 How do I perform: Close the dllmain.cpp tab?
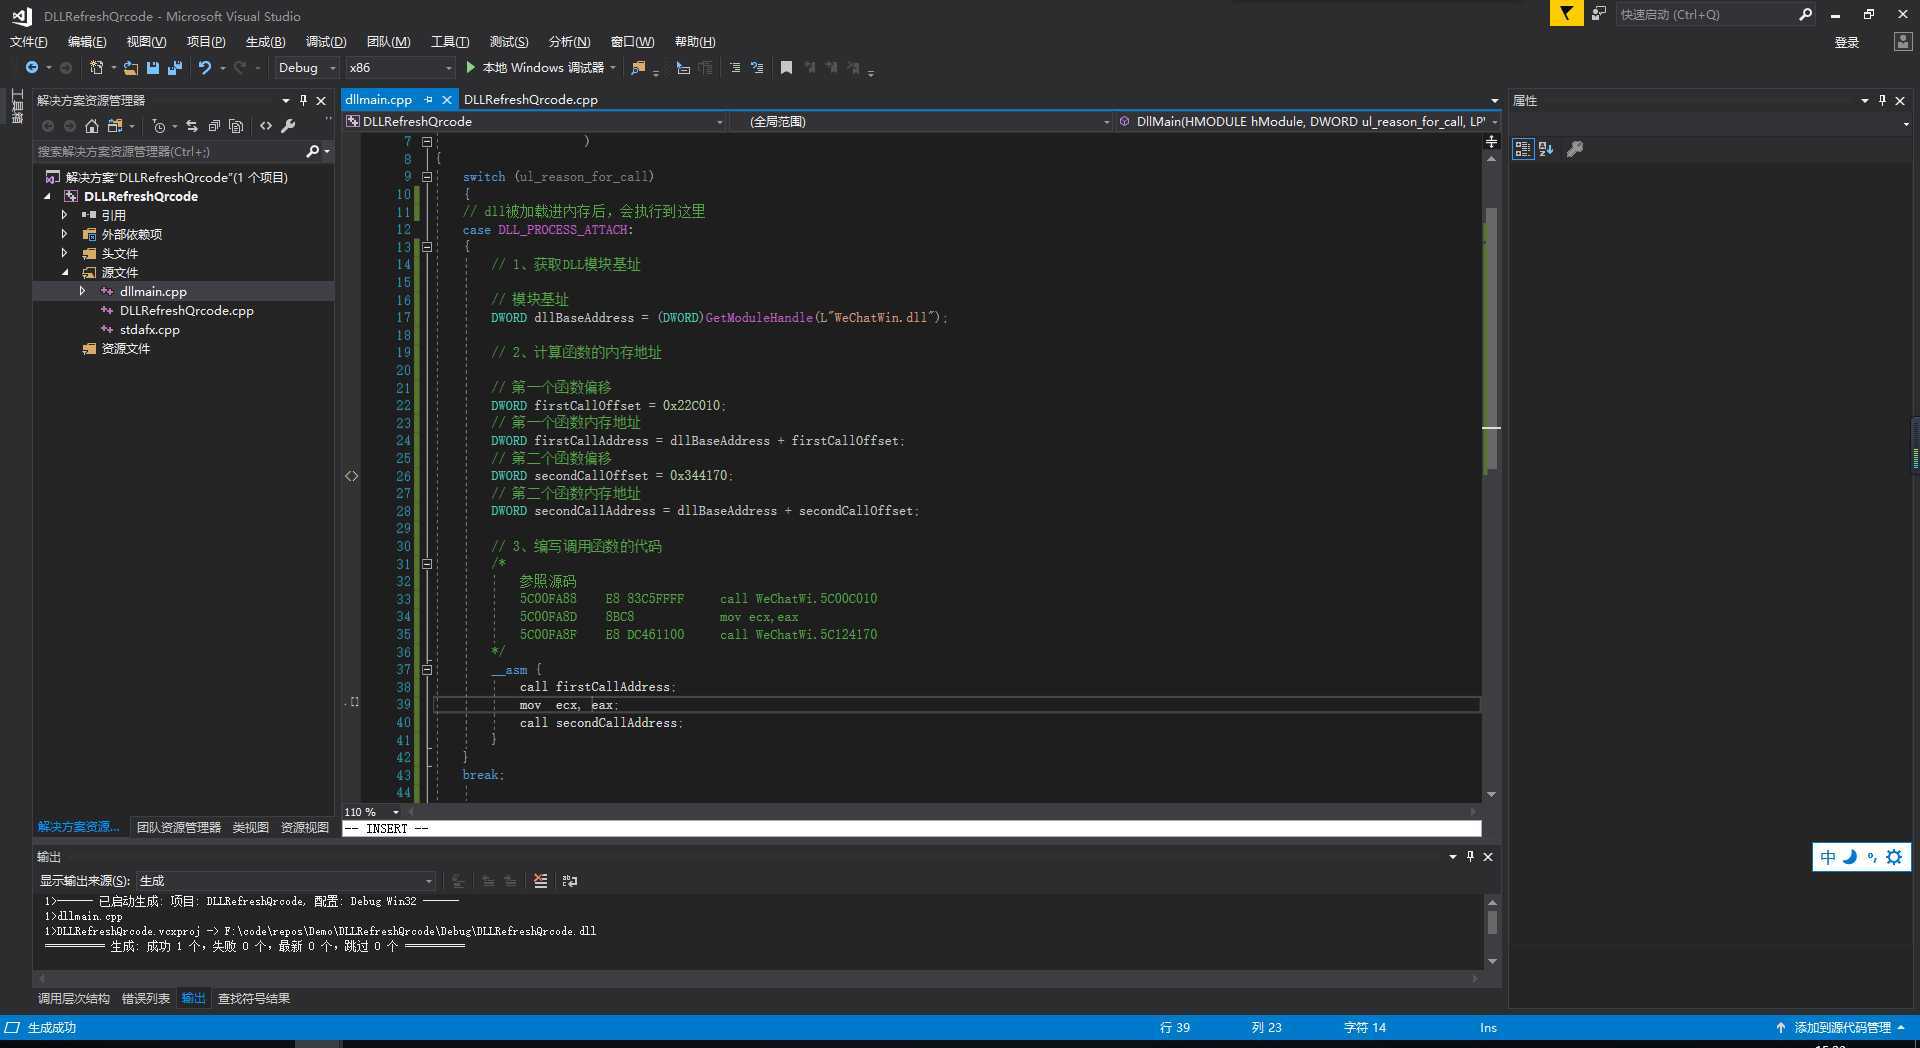(447, 100)
